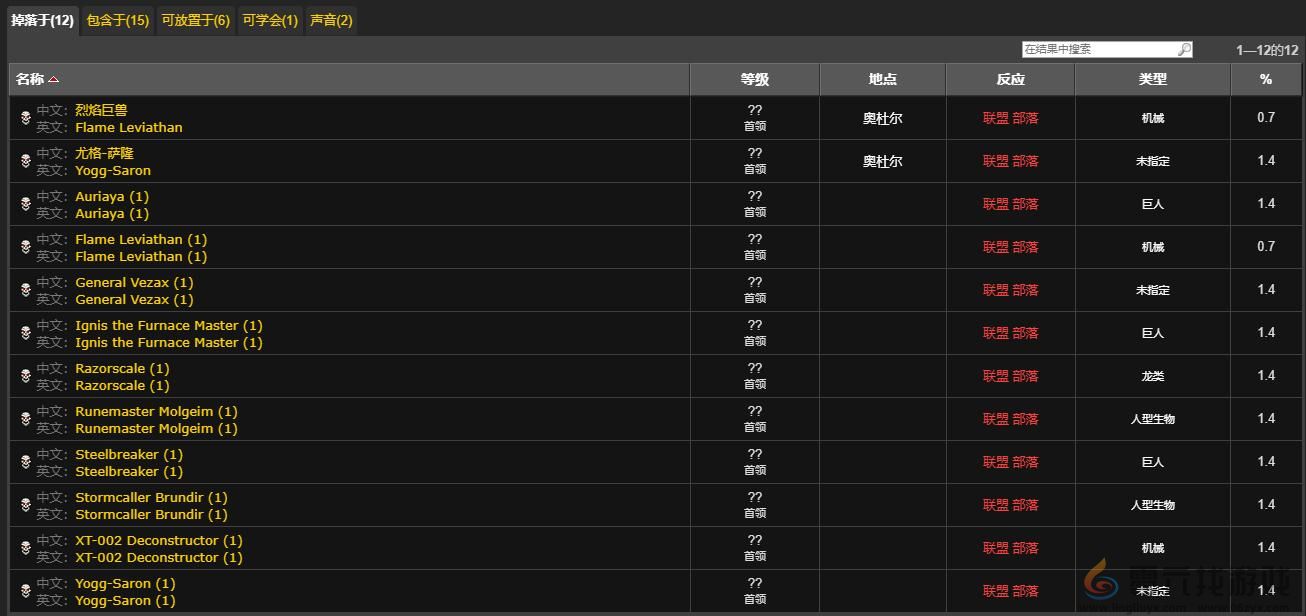Image resolution: width=1306 pixels, height=616 pixels.
Task: Sort the table by the 名称 column
Action: point(31,79)
